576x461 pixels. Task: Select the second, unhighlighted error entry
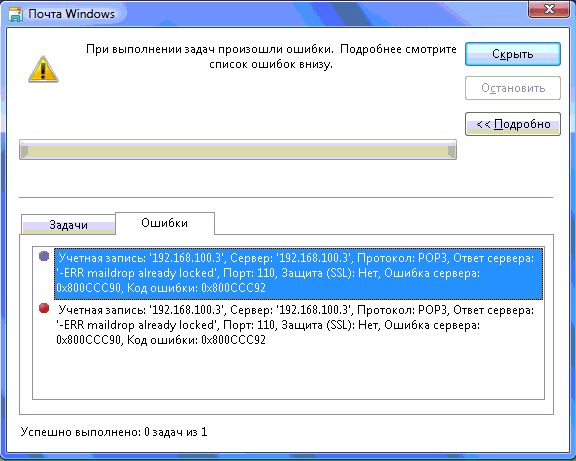click(295, 325)
